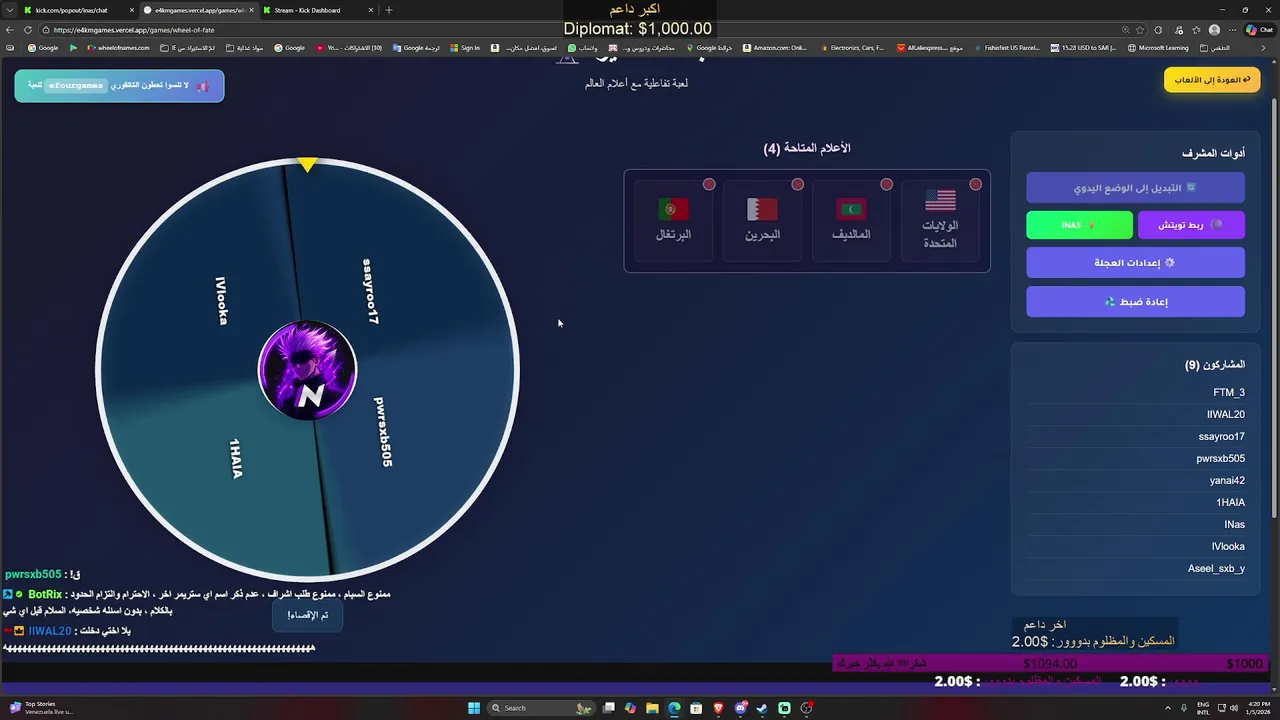
Task: Click the green INAS channel button
Action: (x=1079, y=225)
